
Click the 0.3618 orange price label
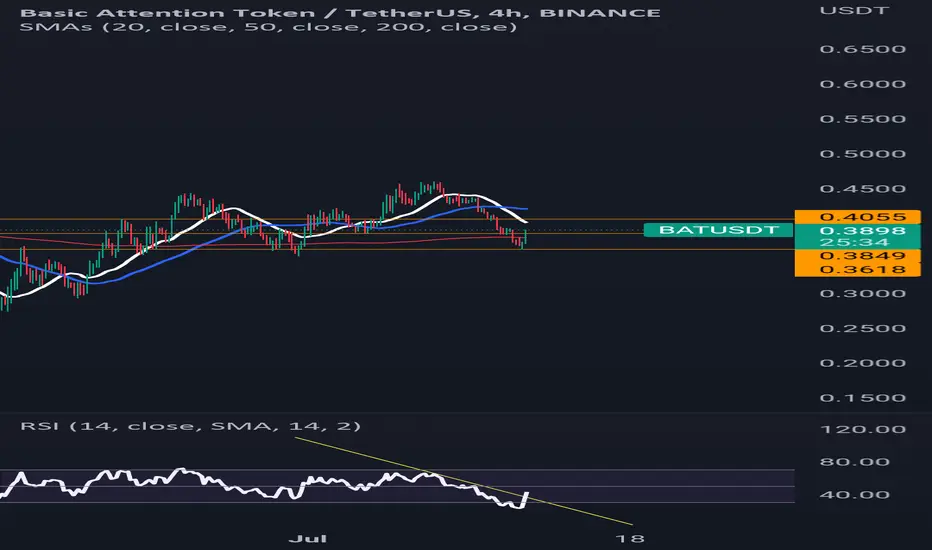[x=858, y=269]
